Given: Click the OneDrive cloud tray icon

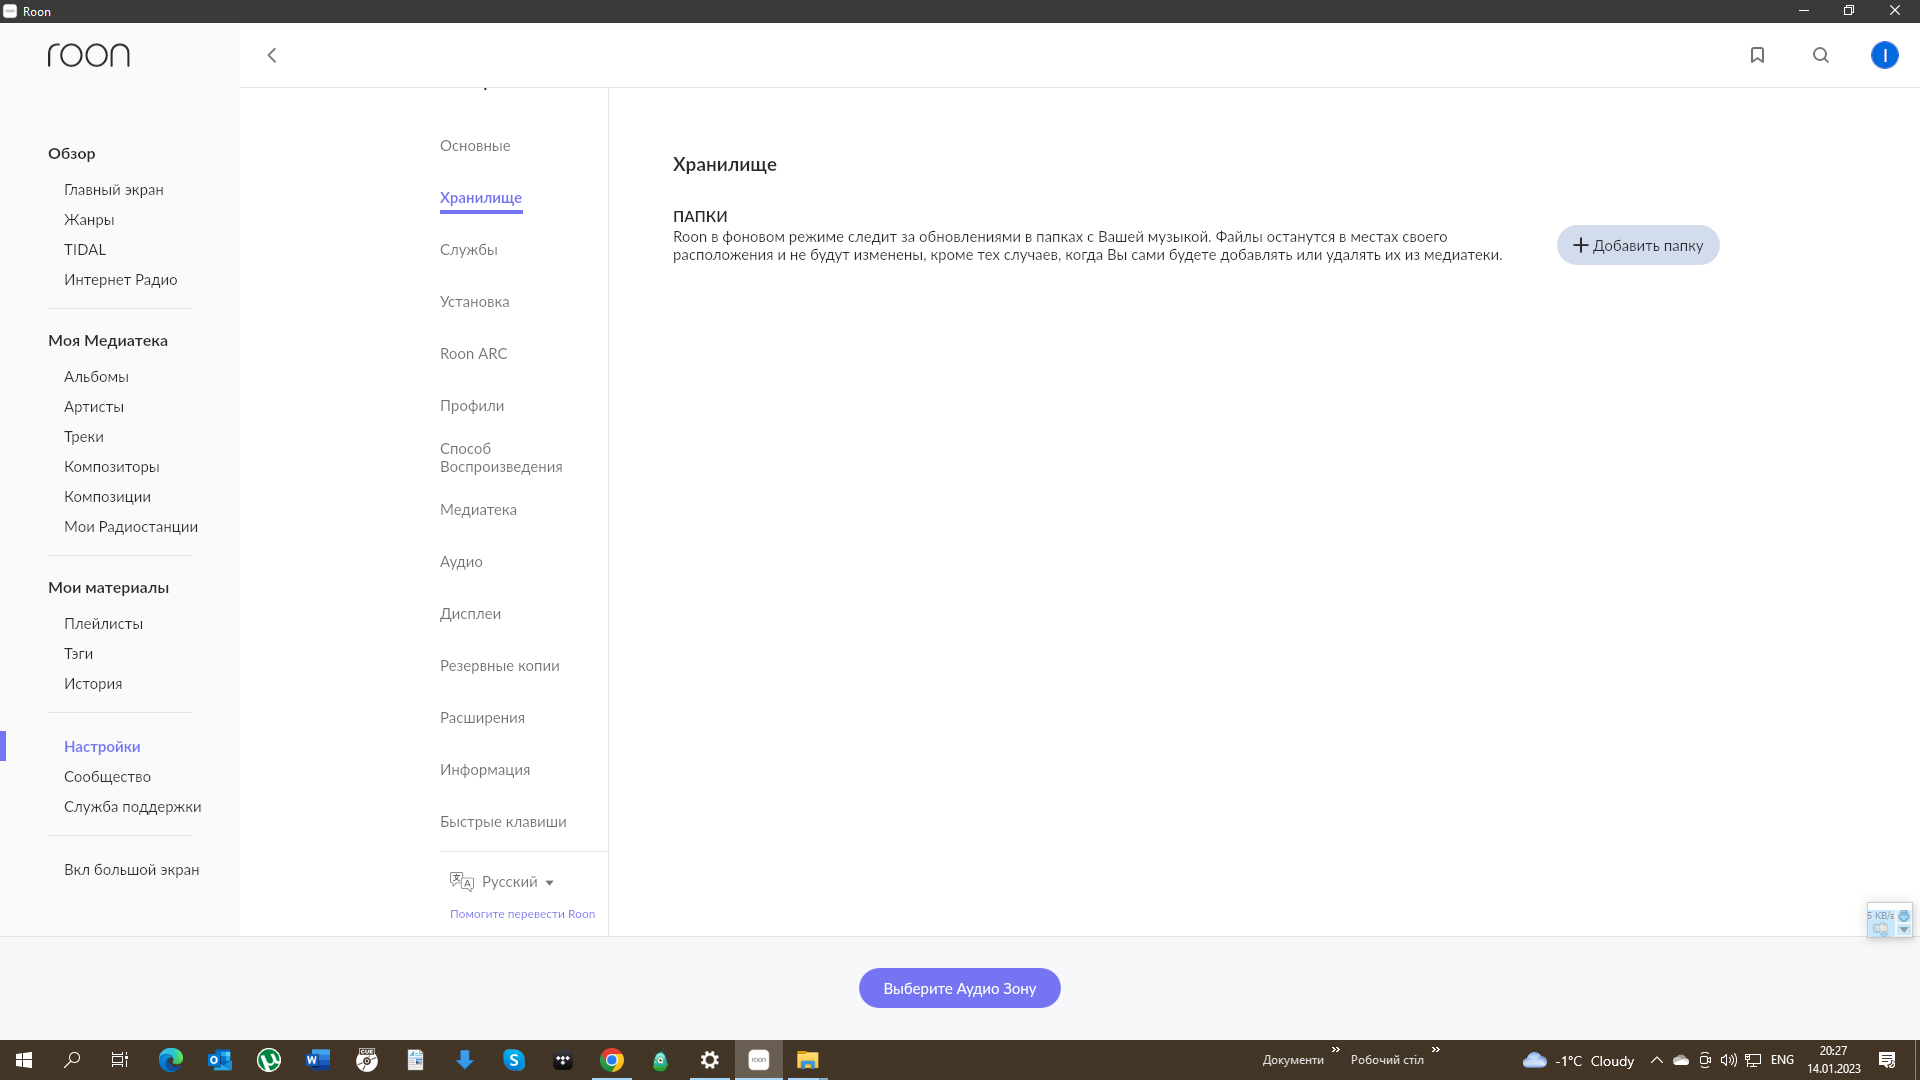Looking at the screenshot, I should [1681, 1060].
